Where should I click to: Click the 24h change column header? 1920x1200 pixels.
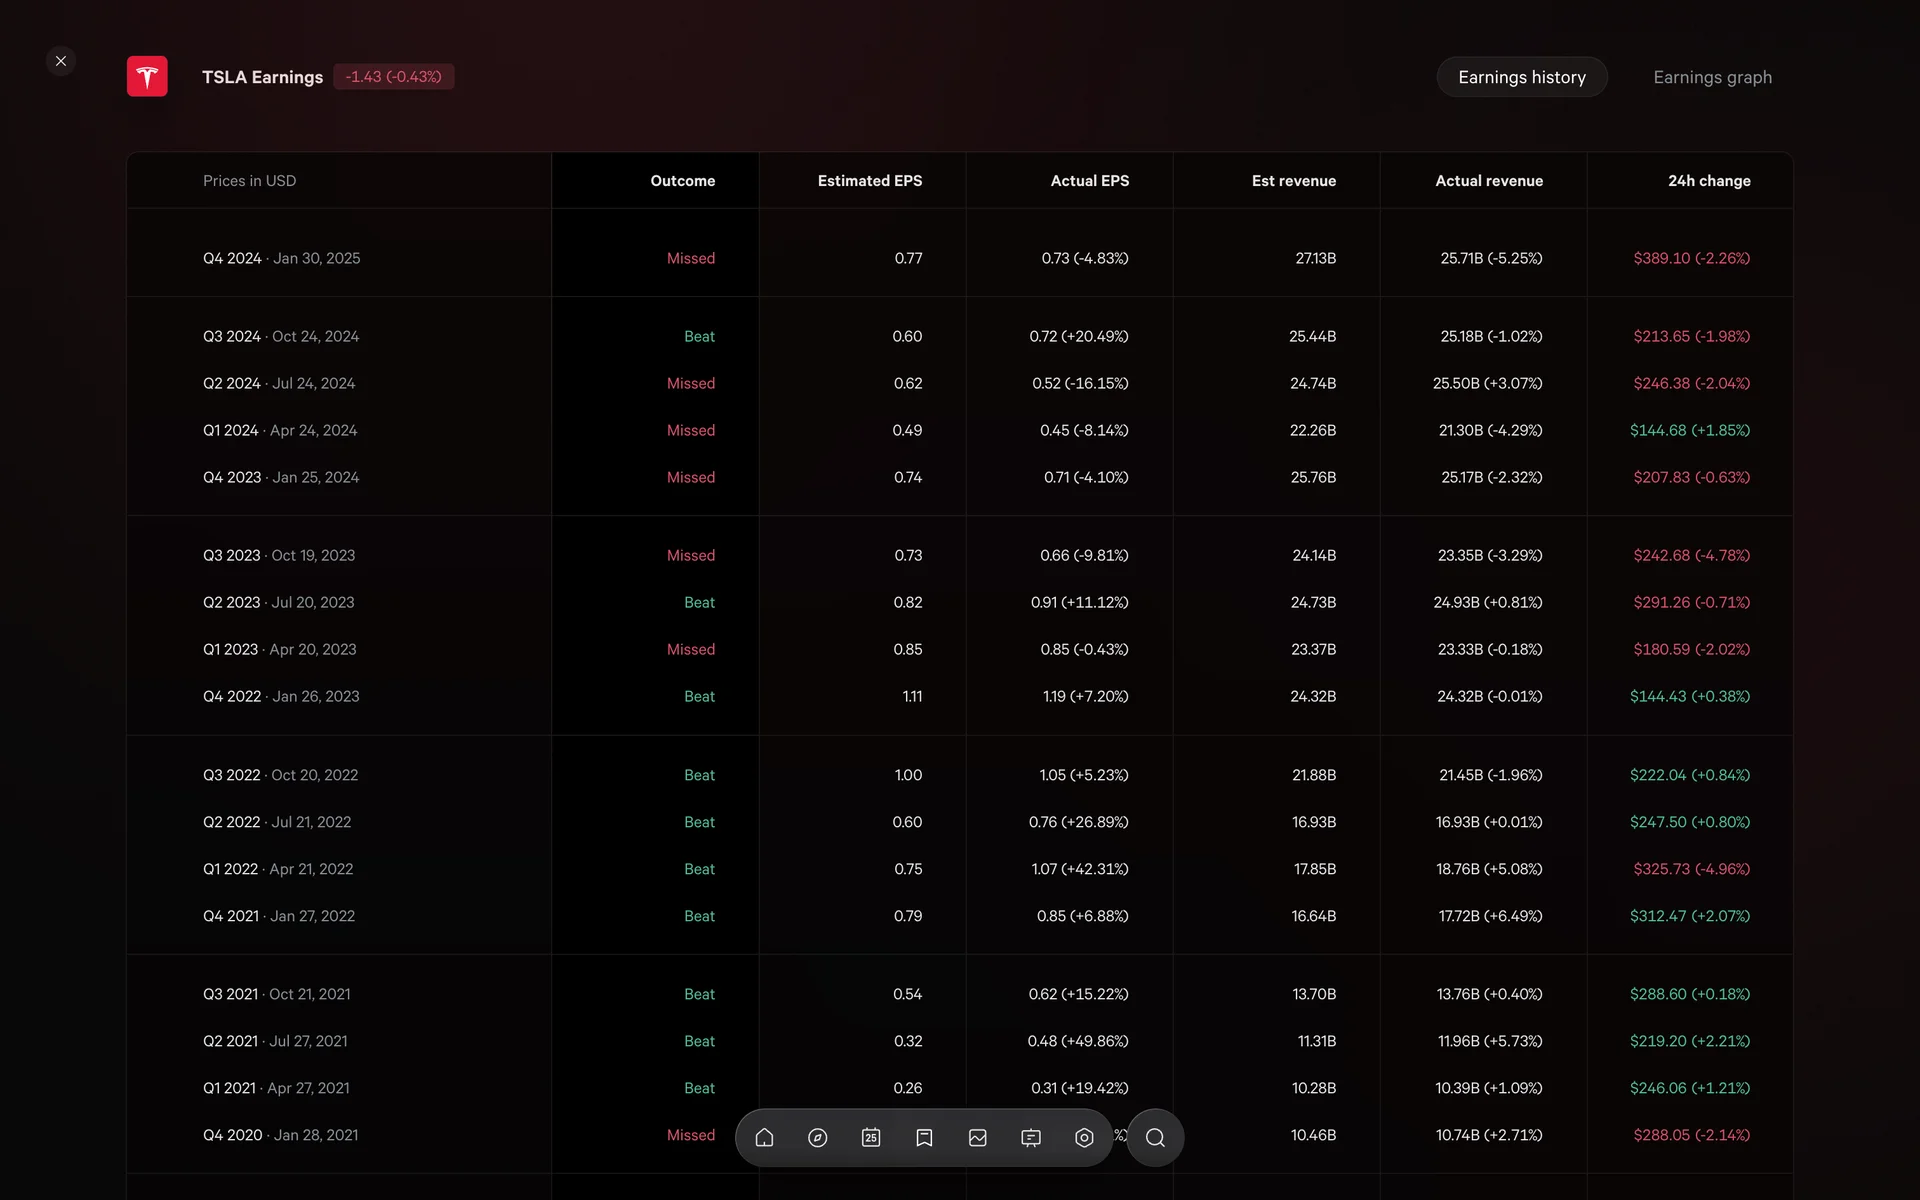(1708, 181)
